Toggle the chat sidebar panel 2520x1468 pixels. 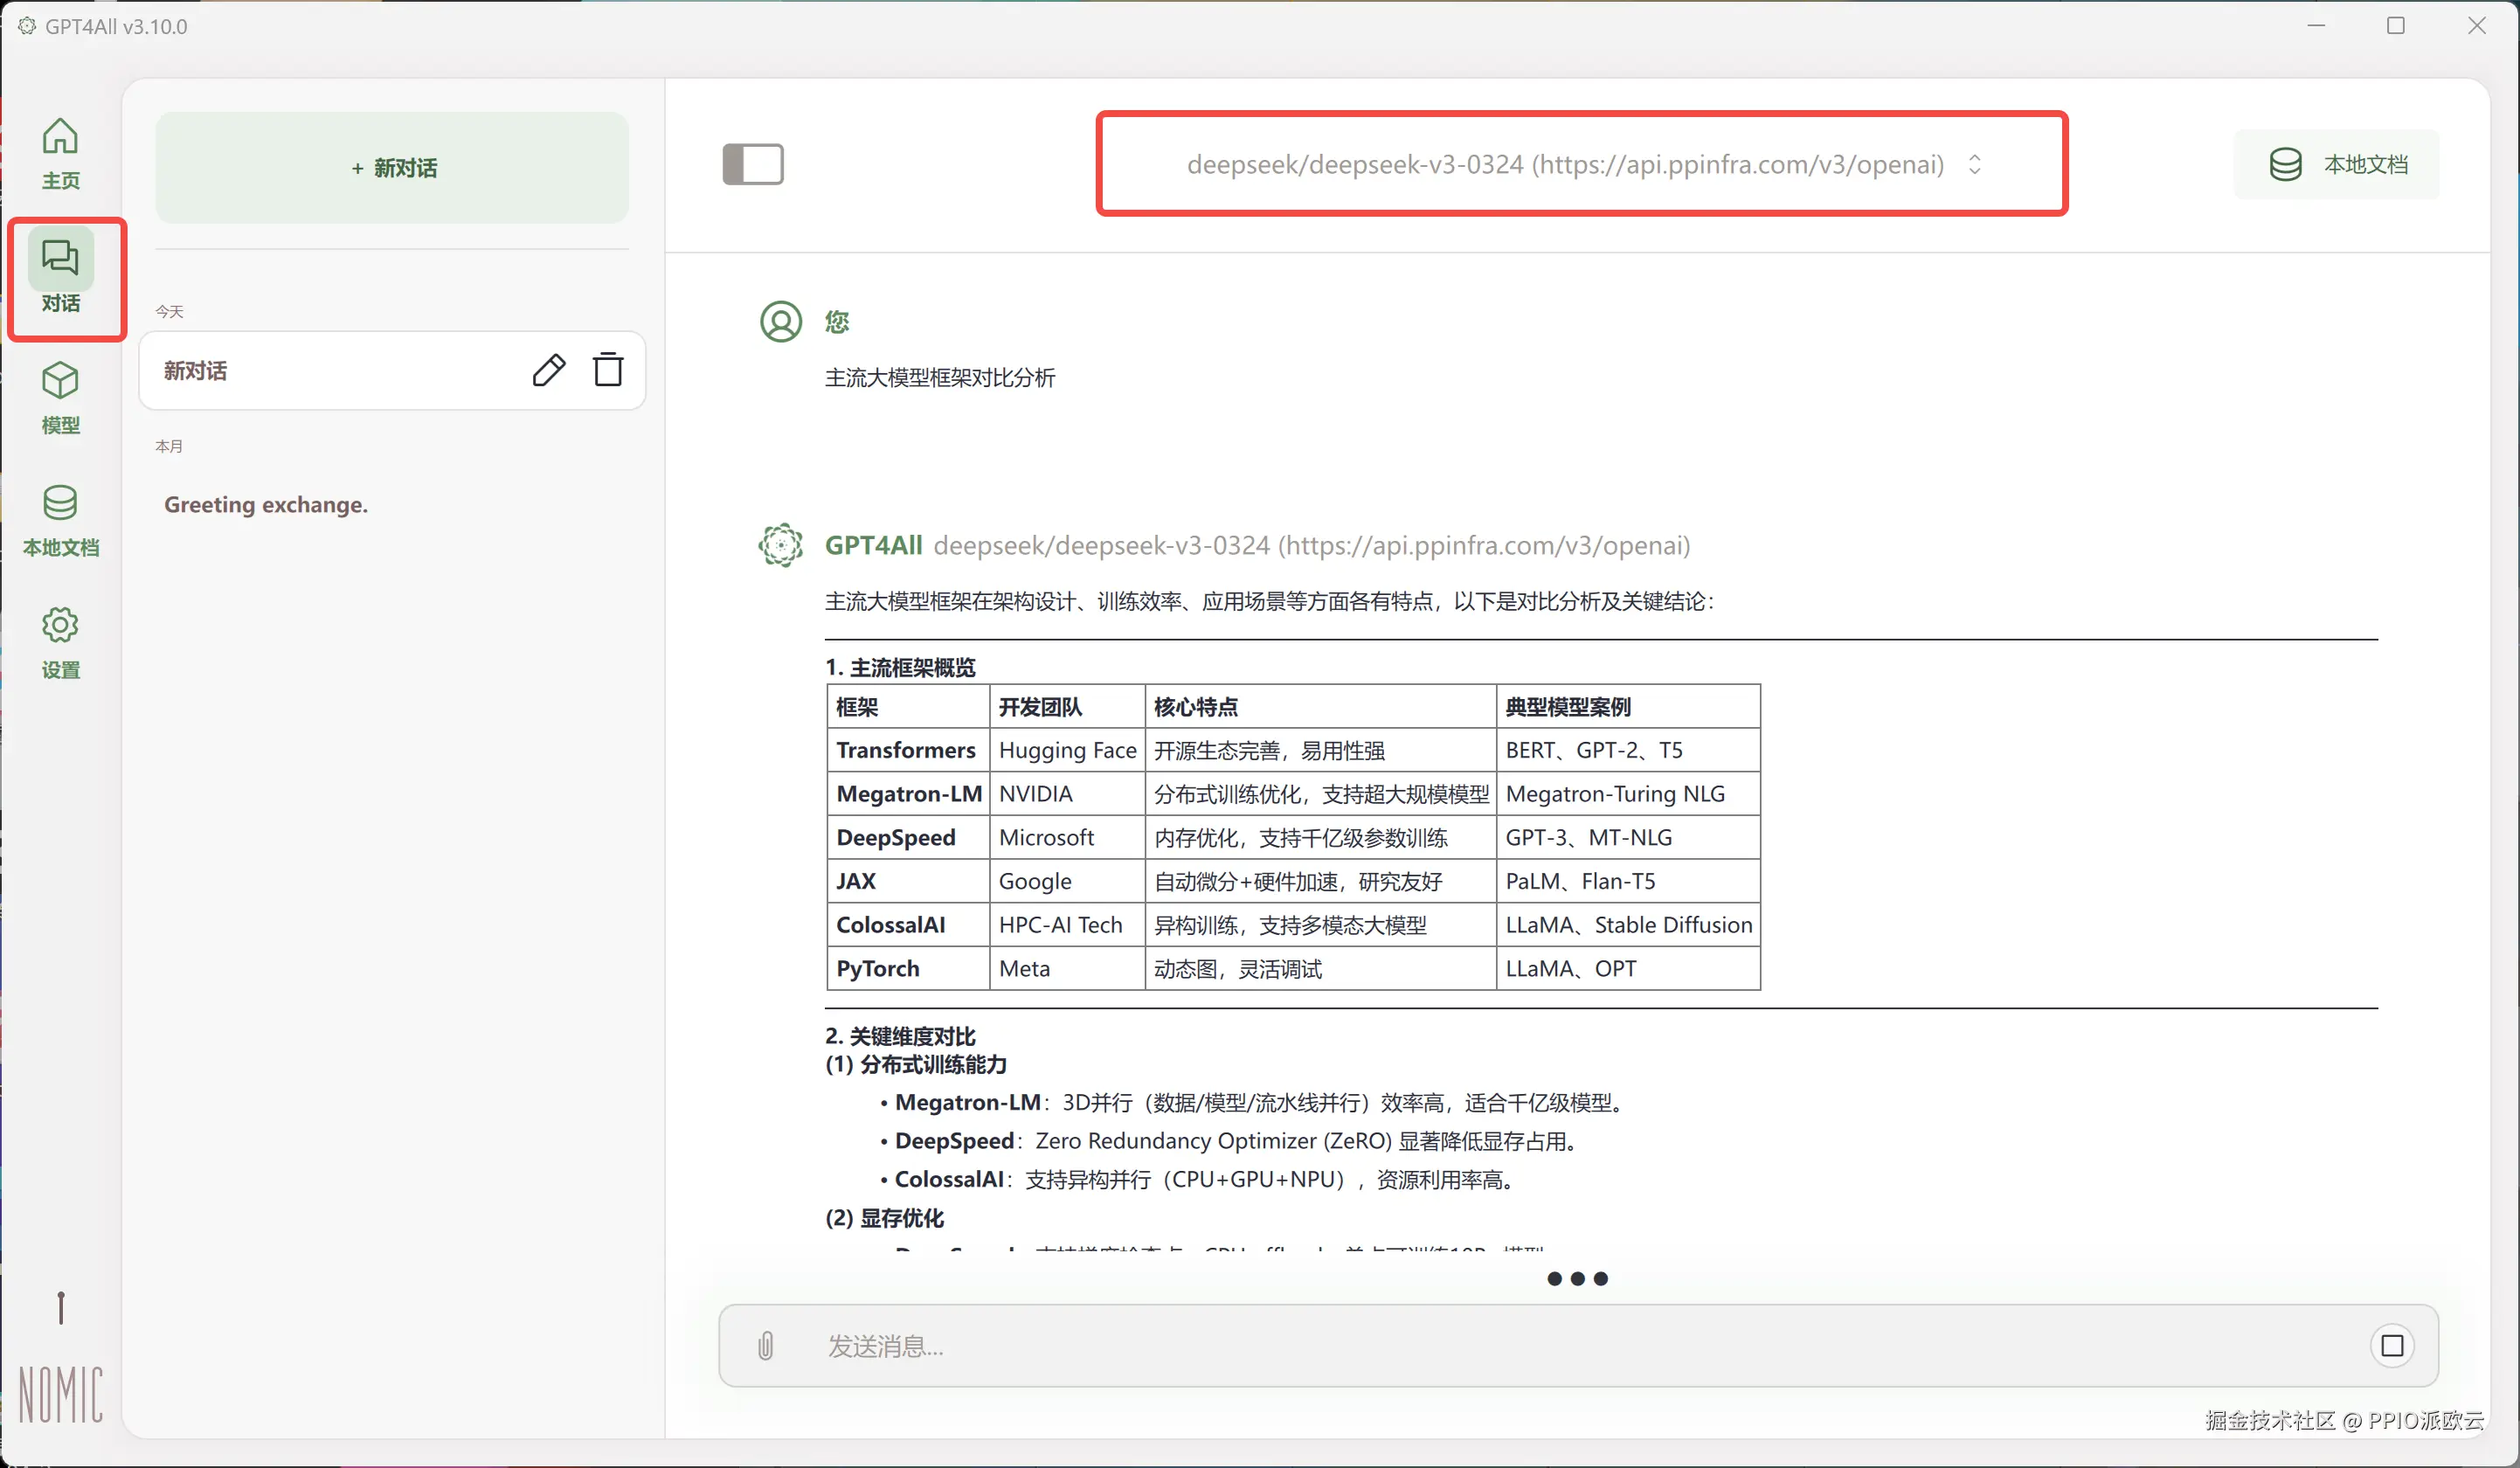(753, 164)
